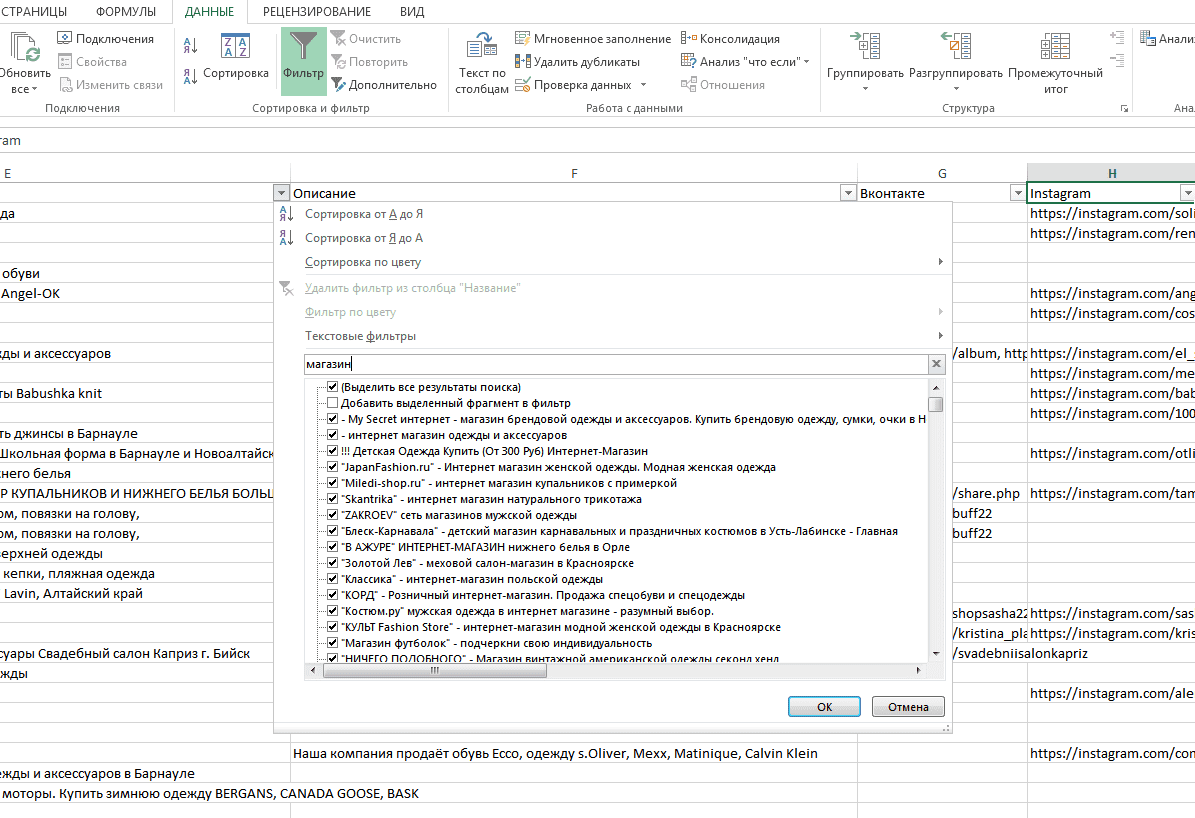
Task: Uncheck Skantrika item
Action: pos(332,499)
